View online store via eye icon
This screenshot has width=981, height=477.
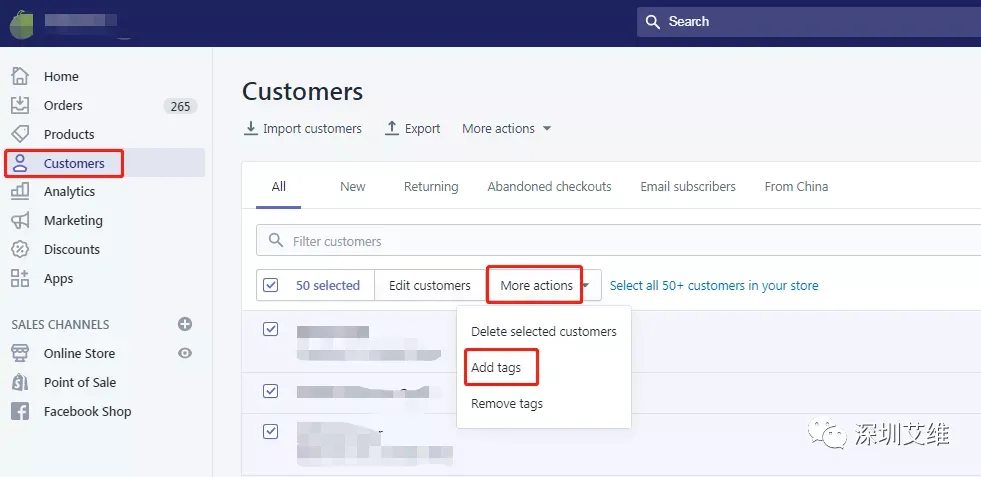[x=185, y=353]
